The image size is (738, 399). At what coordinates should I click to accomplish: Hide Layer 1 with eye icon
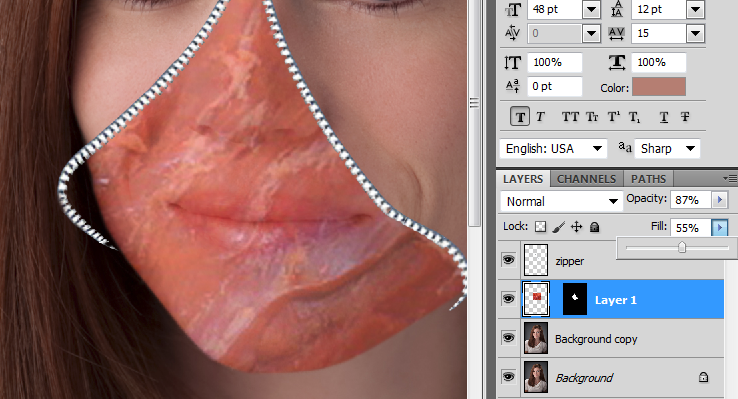click(x=508, y=299)
